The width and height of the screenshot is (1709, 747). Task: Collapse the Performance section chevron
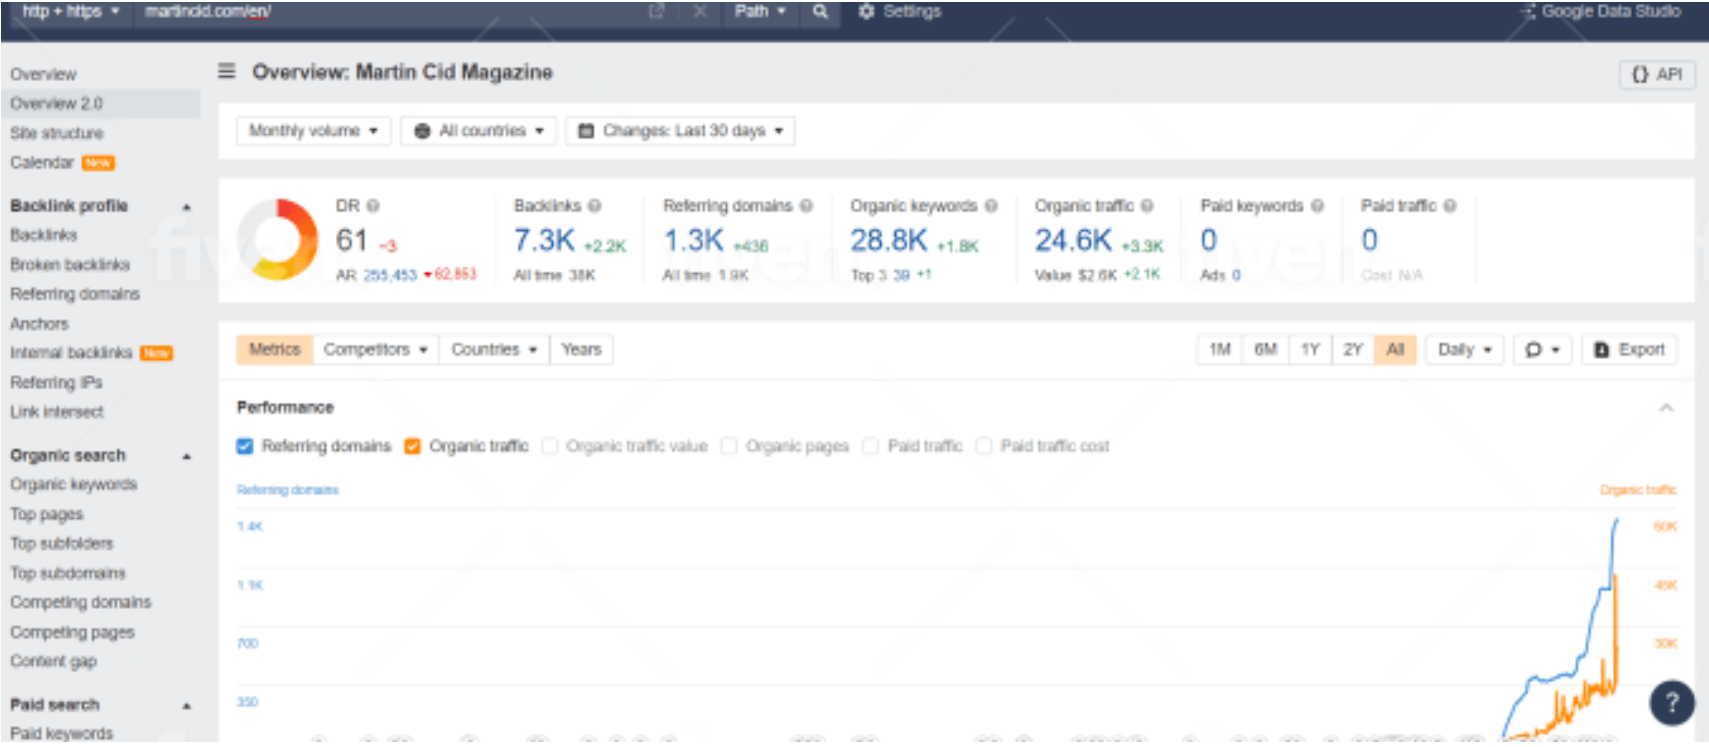pos(1666,408)
